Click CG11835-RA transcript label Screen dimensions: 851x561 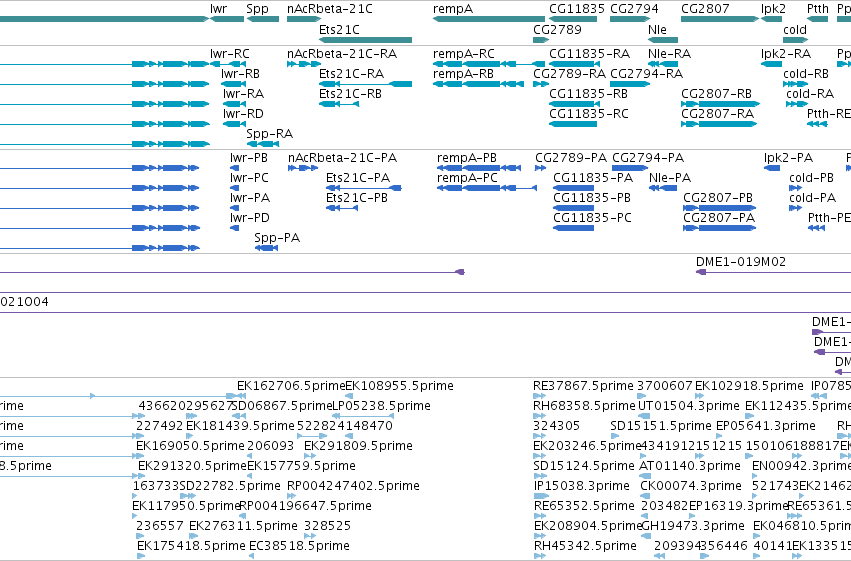coord(589,53)
